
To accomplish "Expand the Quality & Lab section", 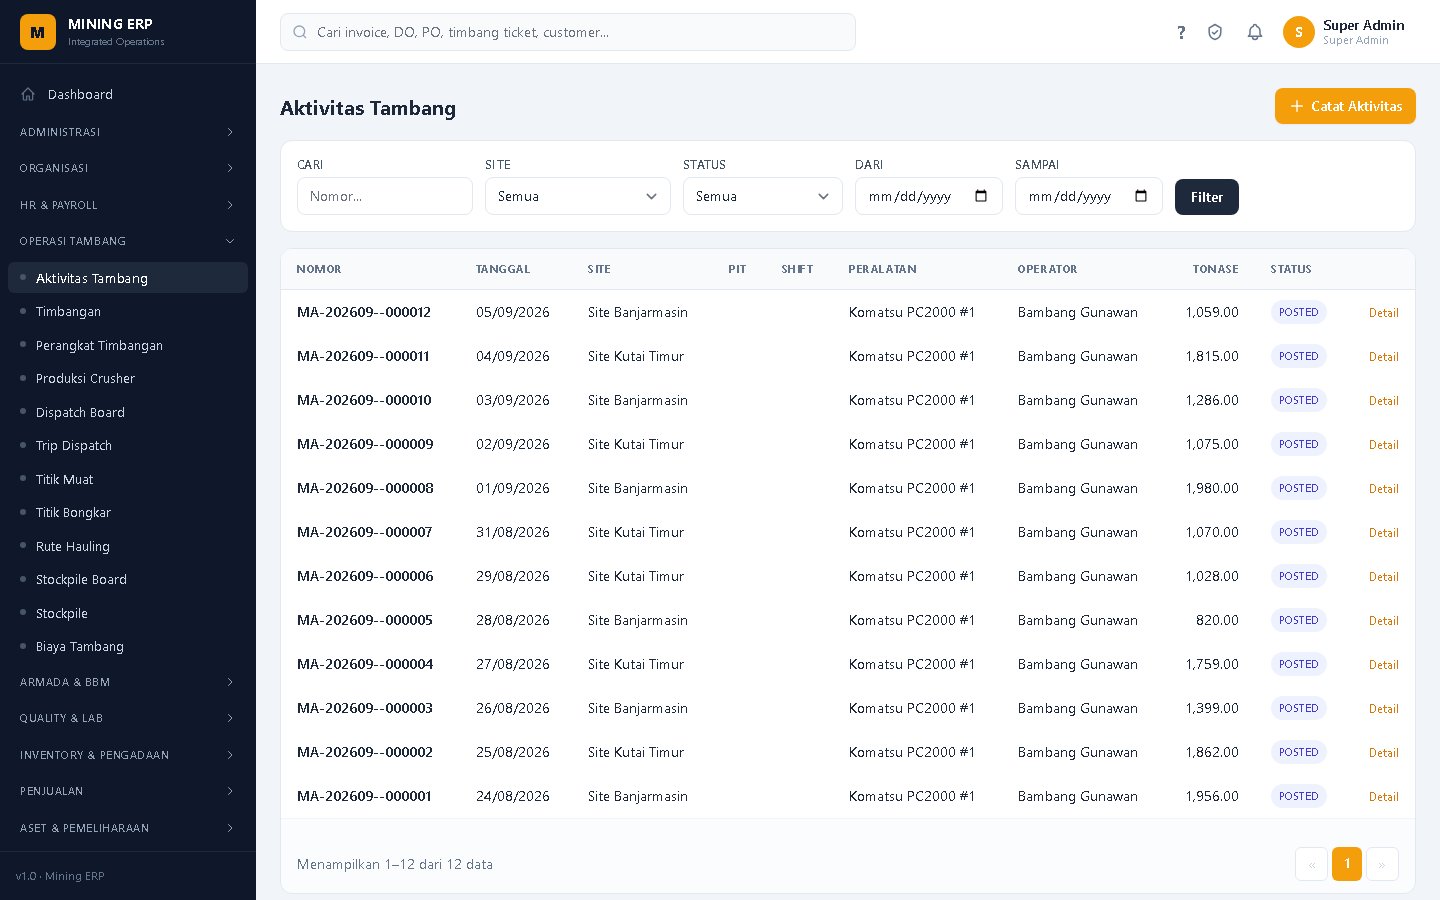I will [128, 718].
